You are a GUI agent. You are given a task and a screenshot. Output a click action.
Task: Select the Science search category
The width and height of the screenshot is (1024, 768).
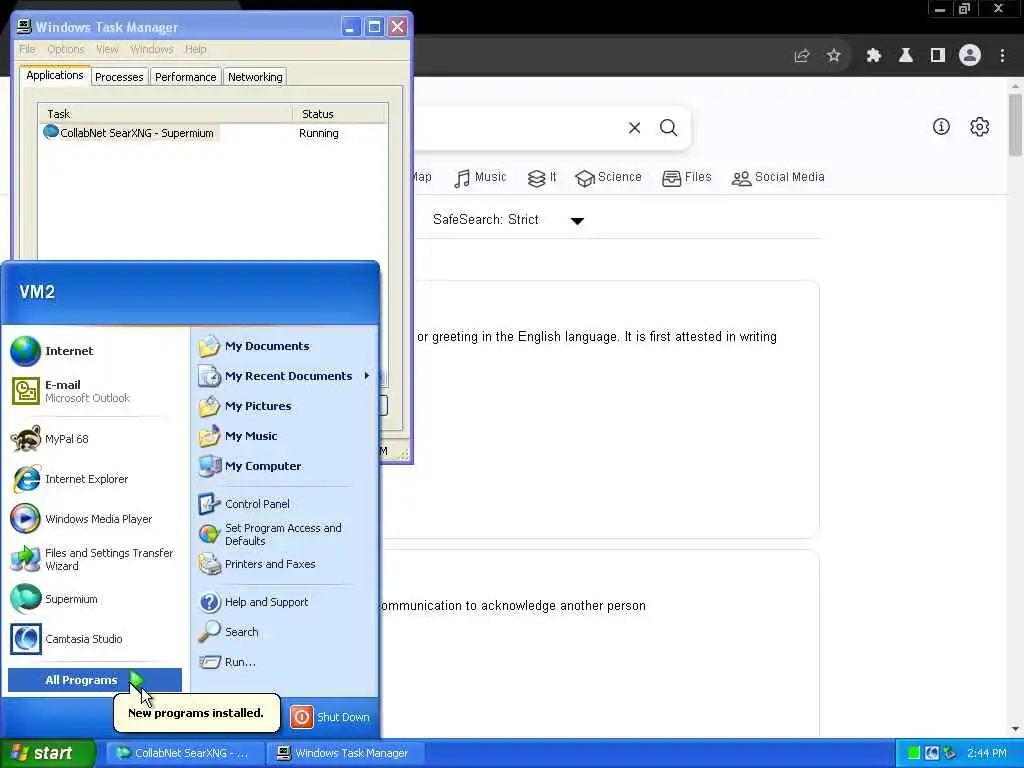pos(608,178)
